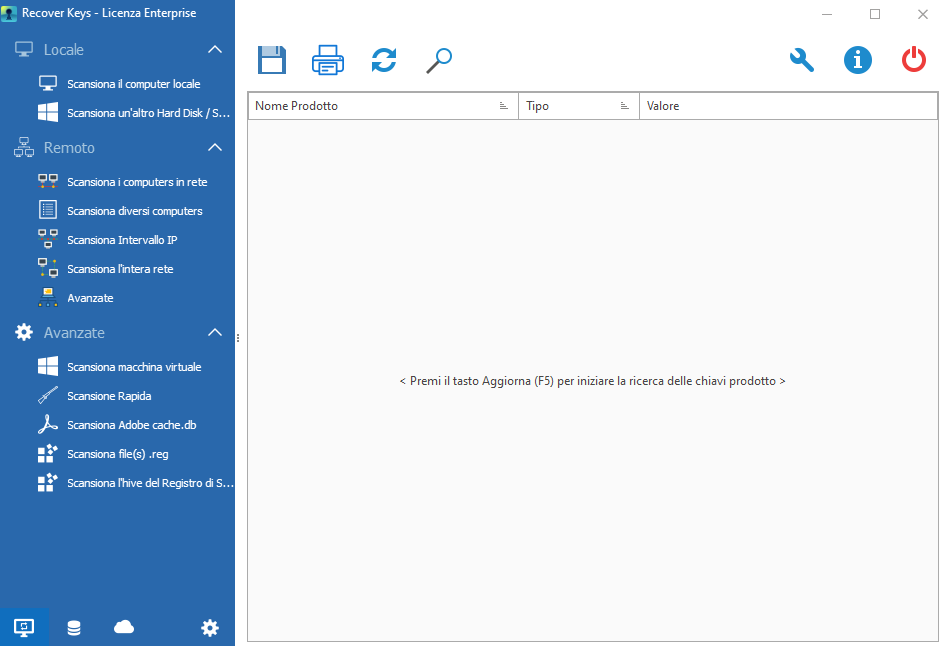This screenshot has width=944, height=646.
Task: Click the Premi il tasto Aggiorna (F5) message
Action: pos(592,381)
